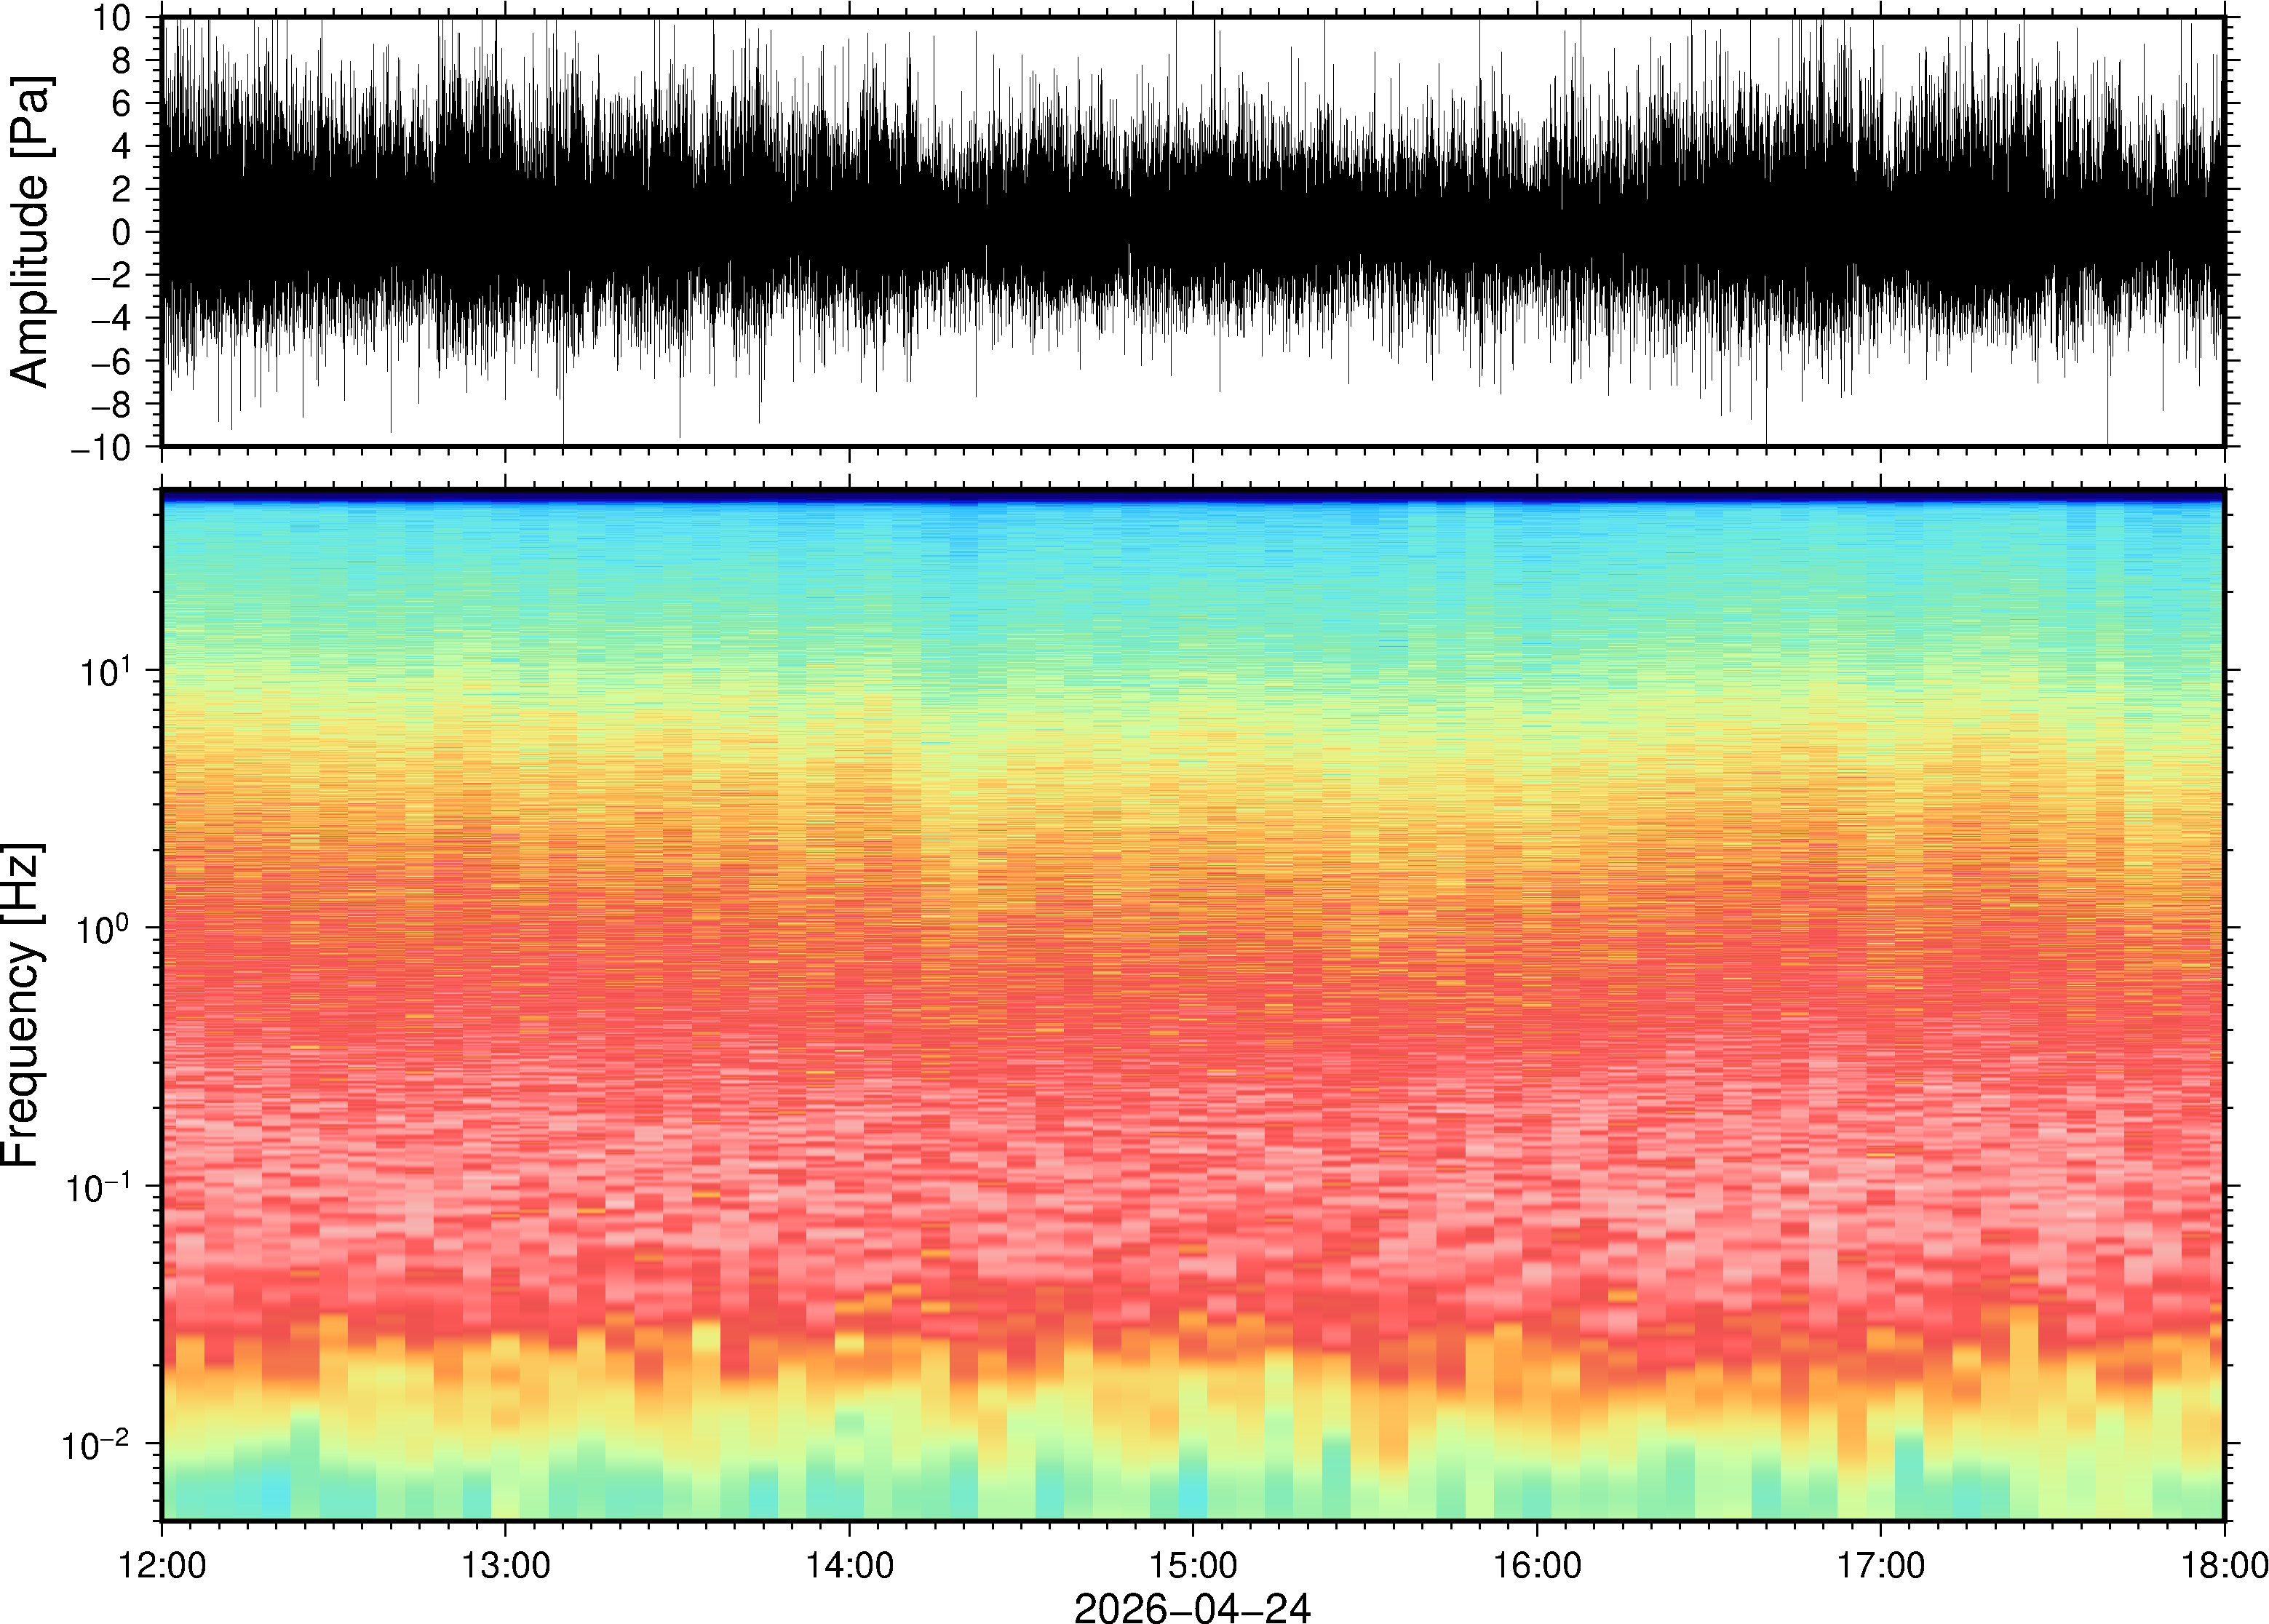Click the dark blue band atop spectrogram
Viewport: 2269px width, 1624px height.
pyautogui.click(x=1192, y=495)
